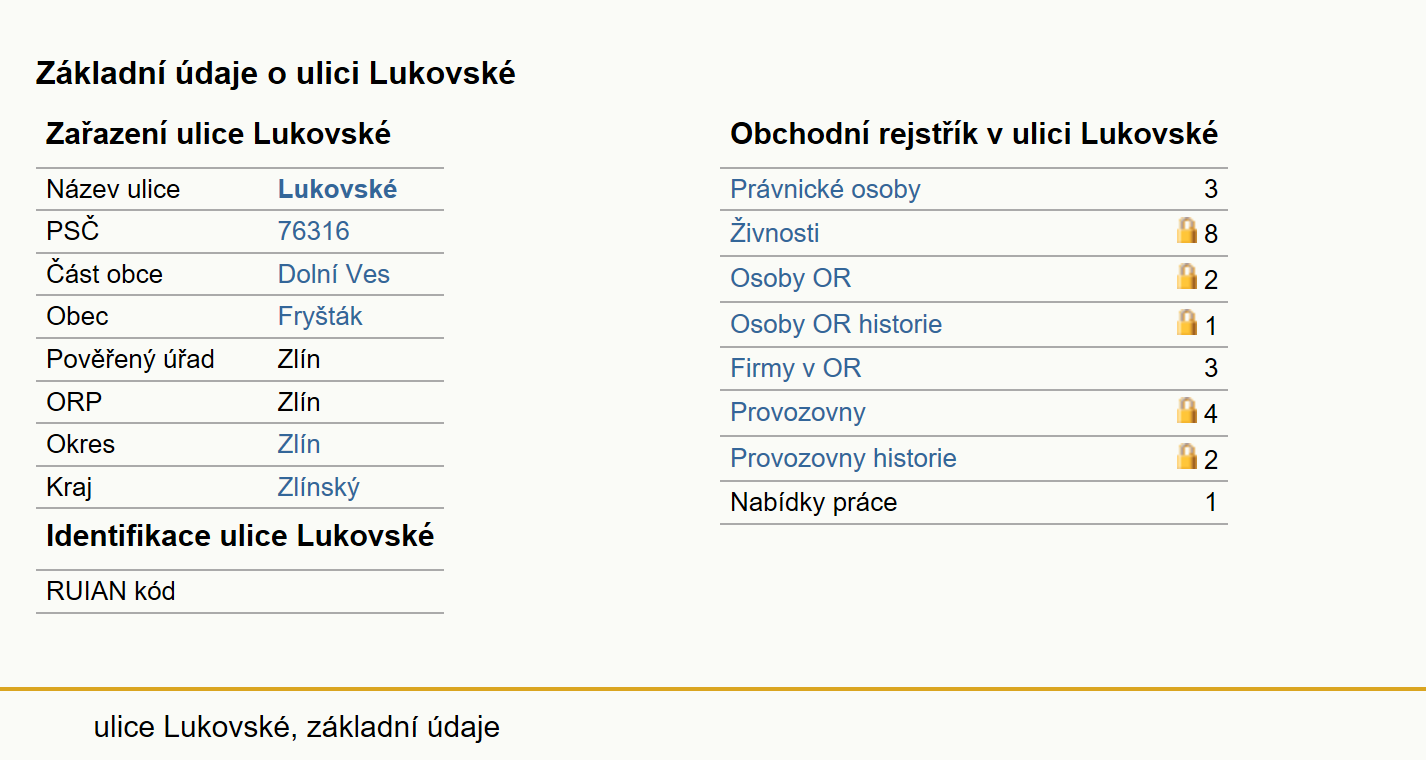Click the lock icon beside Živnosti
The width and height of the screenshot is (1426, 760).
1187,231
